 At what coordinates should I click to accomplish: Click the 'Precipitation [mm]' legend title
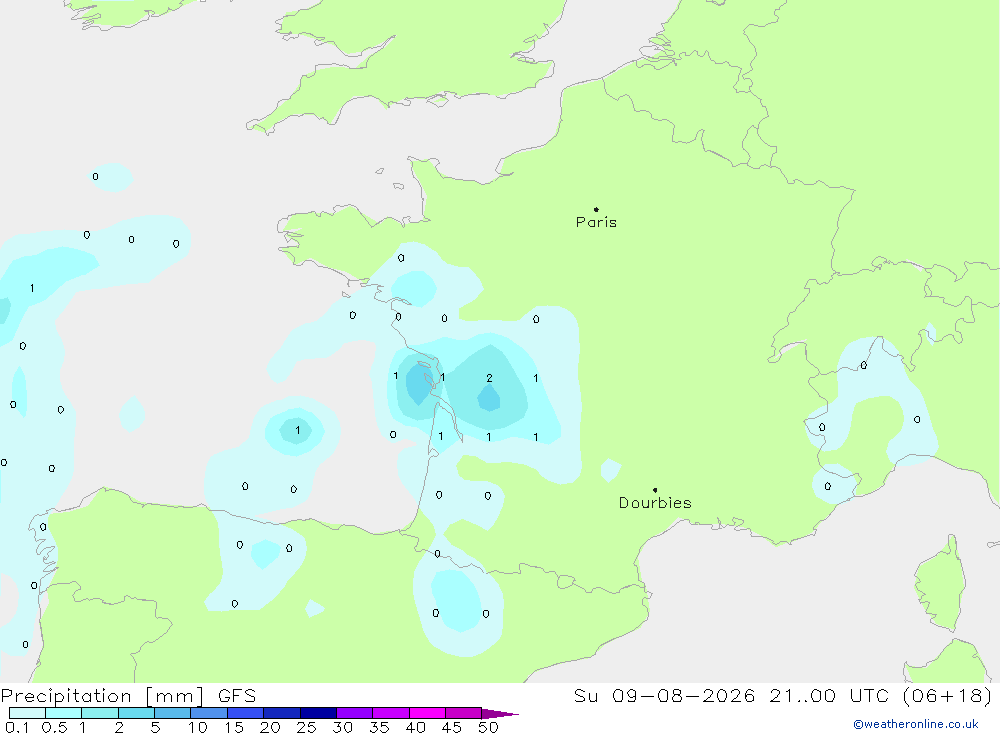coord(102,695)
